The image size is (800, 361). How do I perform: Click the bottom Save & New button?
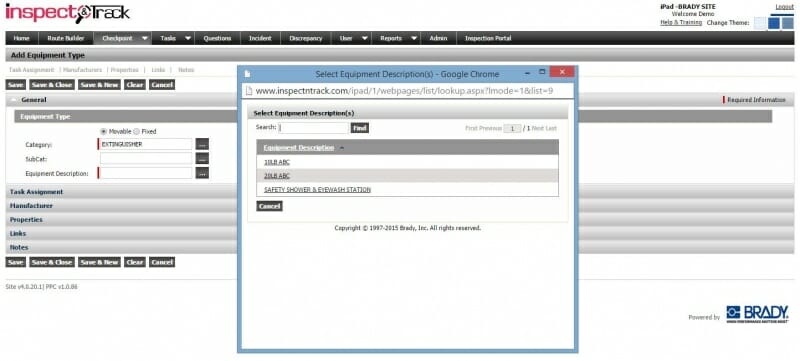99,262
